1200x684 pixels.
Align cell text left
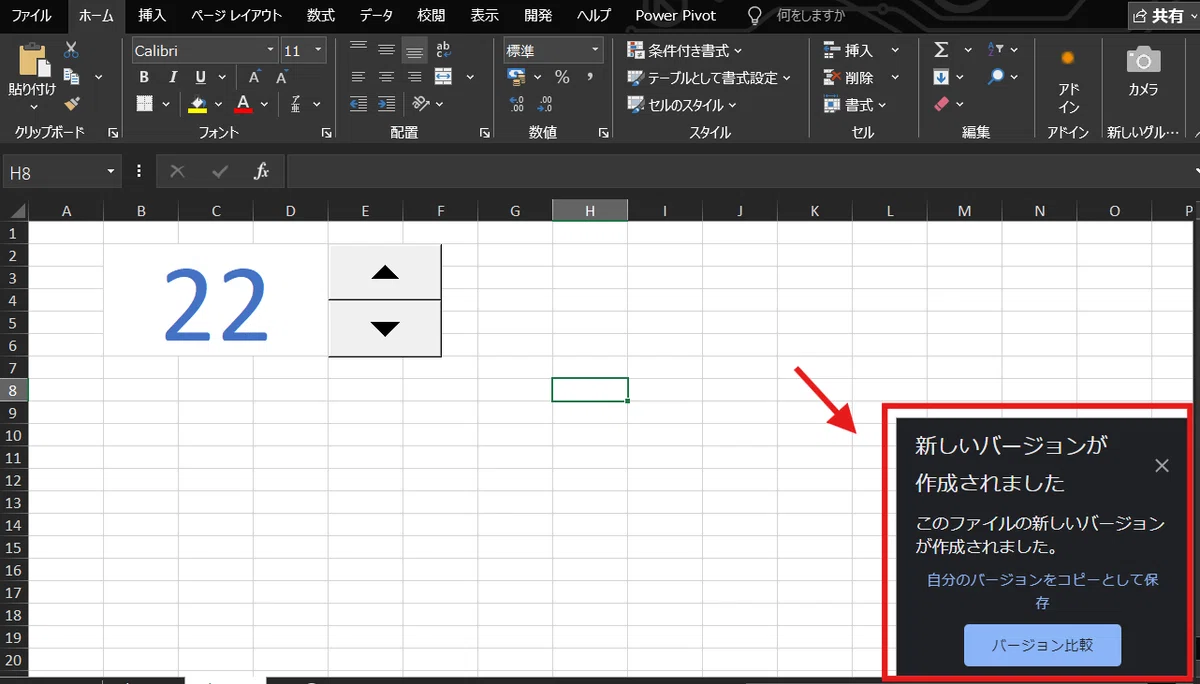pos(358,77)
